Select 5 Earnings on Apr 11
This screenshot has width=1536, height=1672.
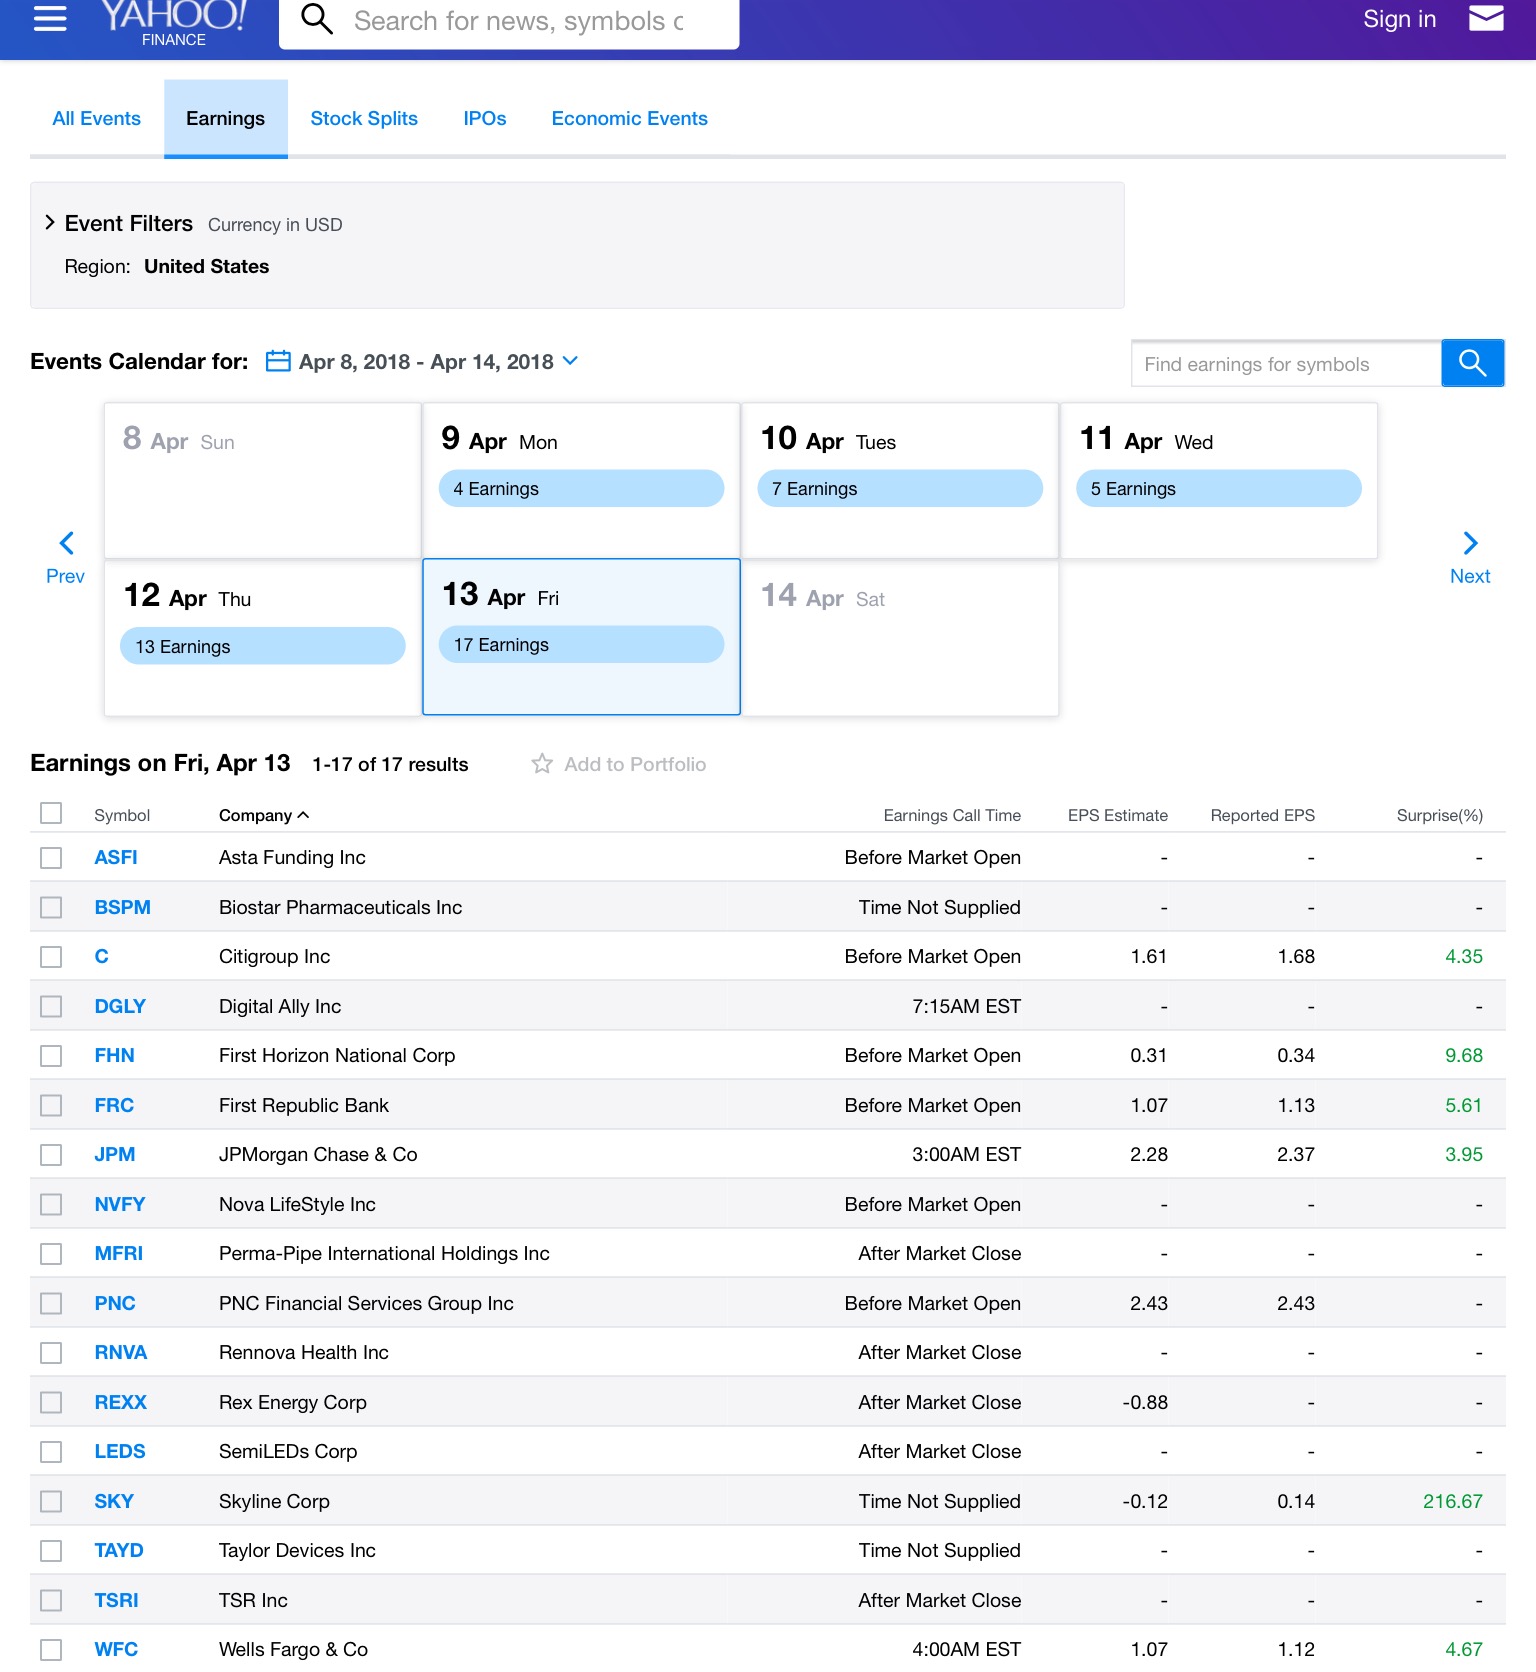click(x=1219, y=488)
